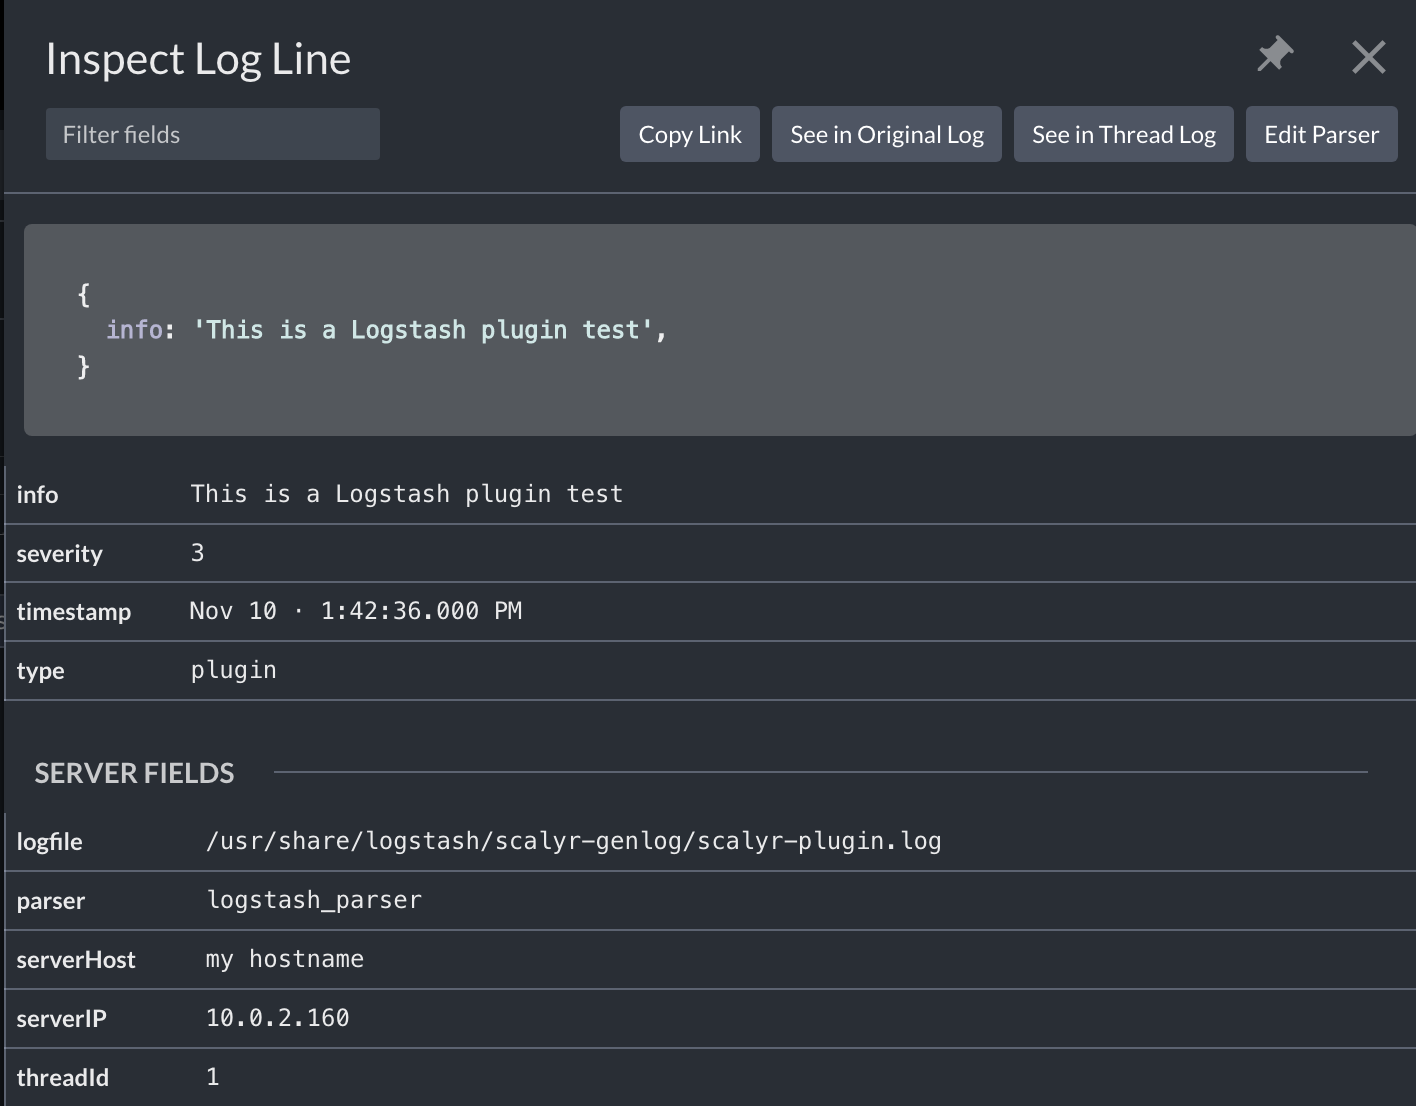Click the Edit Parser button

1321,134
